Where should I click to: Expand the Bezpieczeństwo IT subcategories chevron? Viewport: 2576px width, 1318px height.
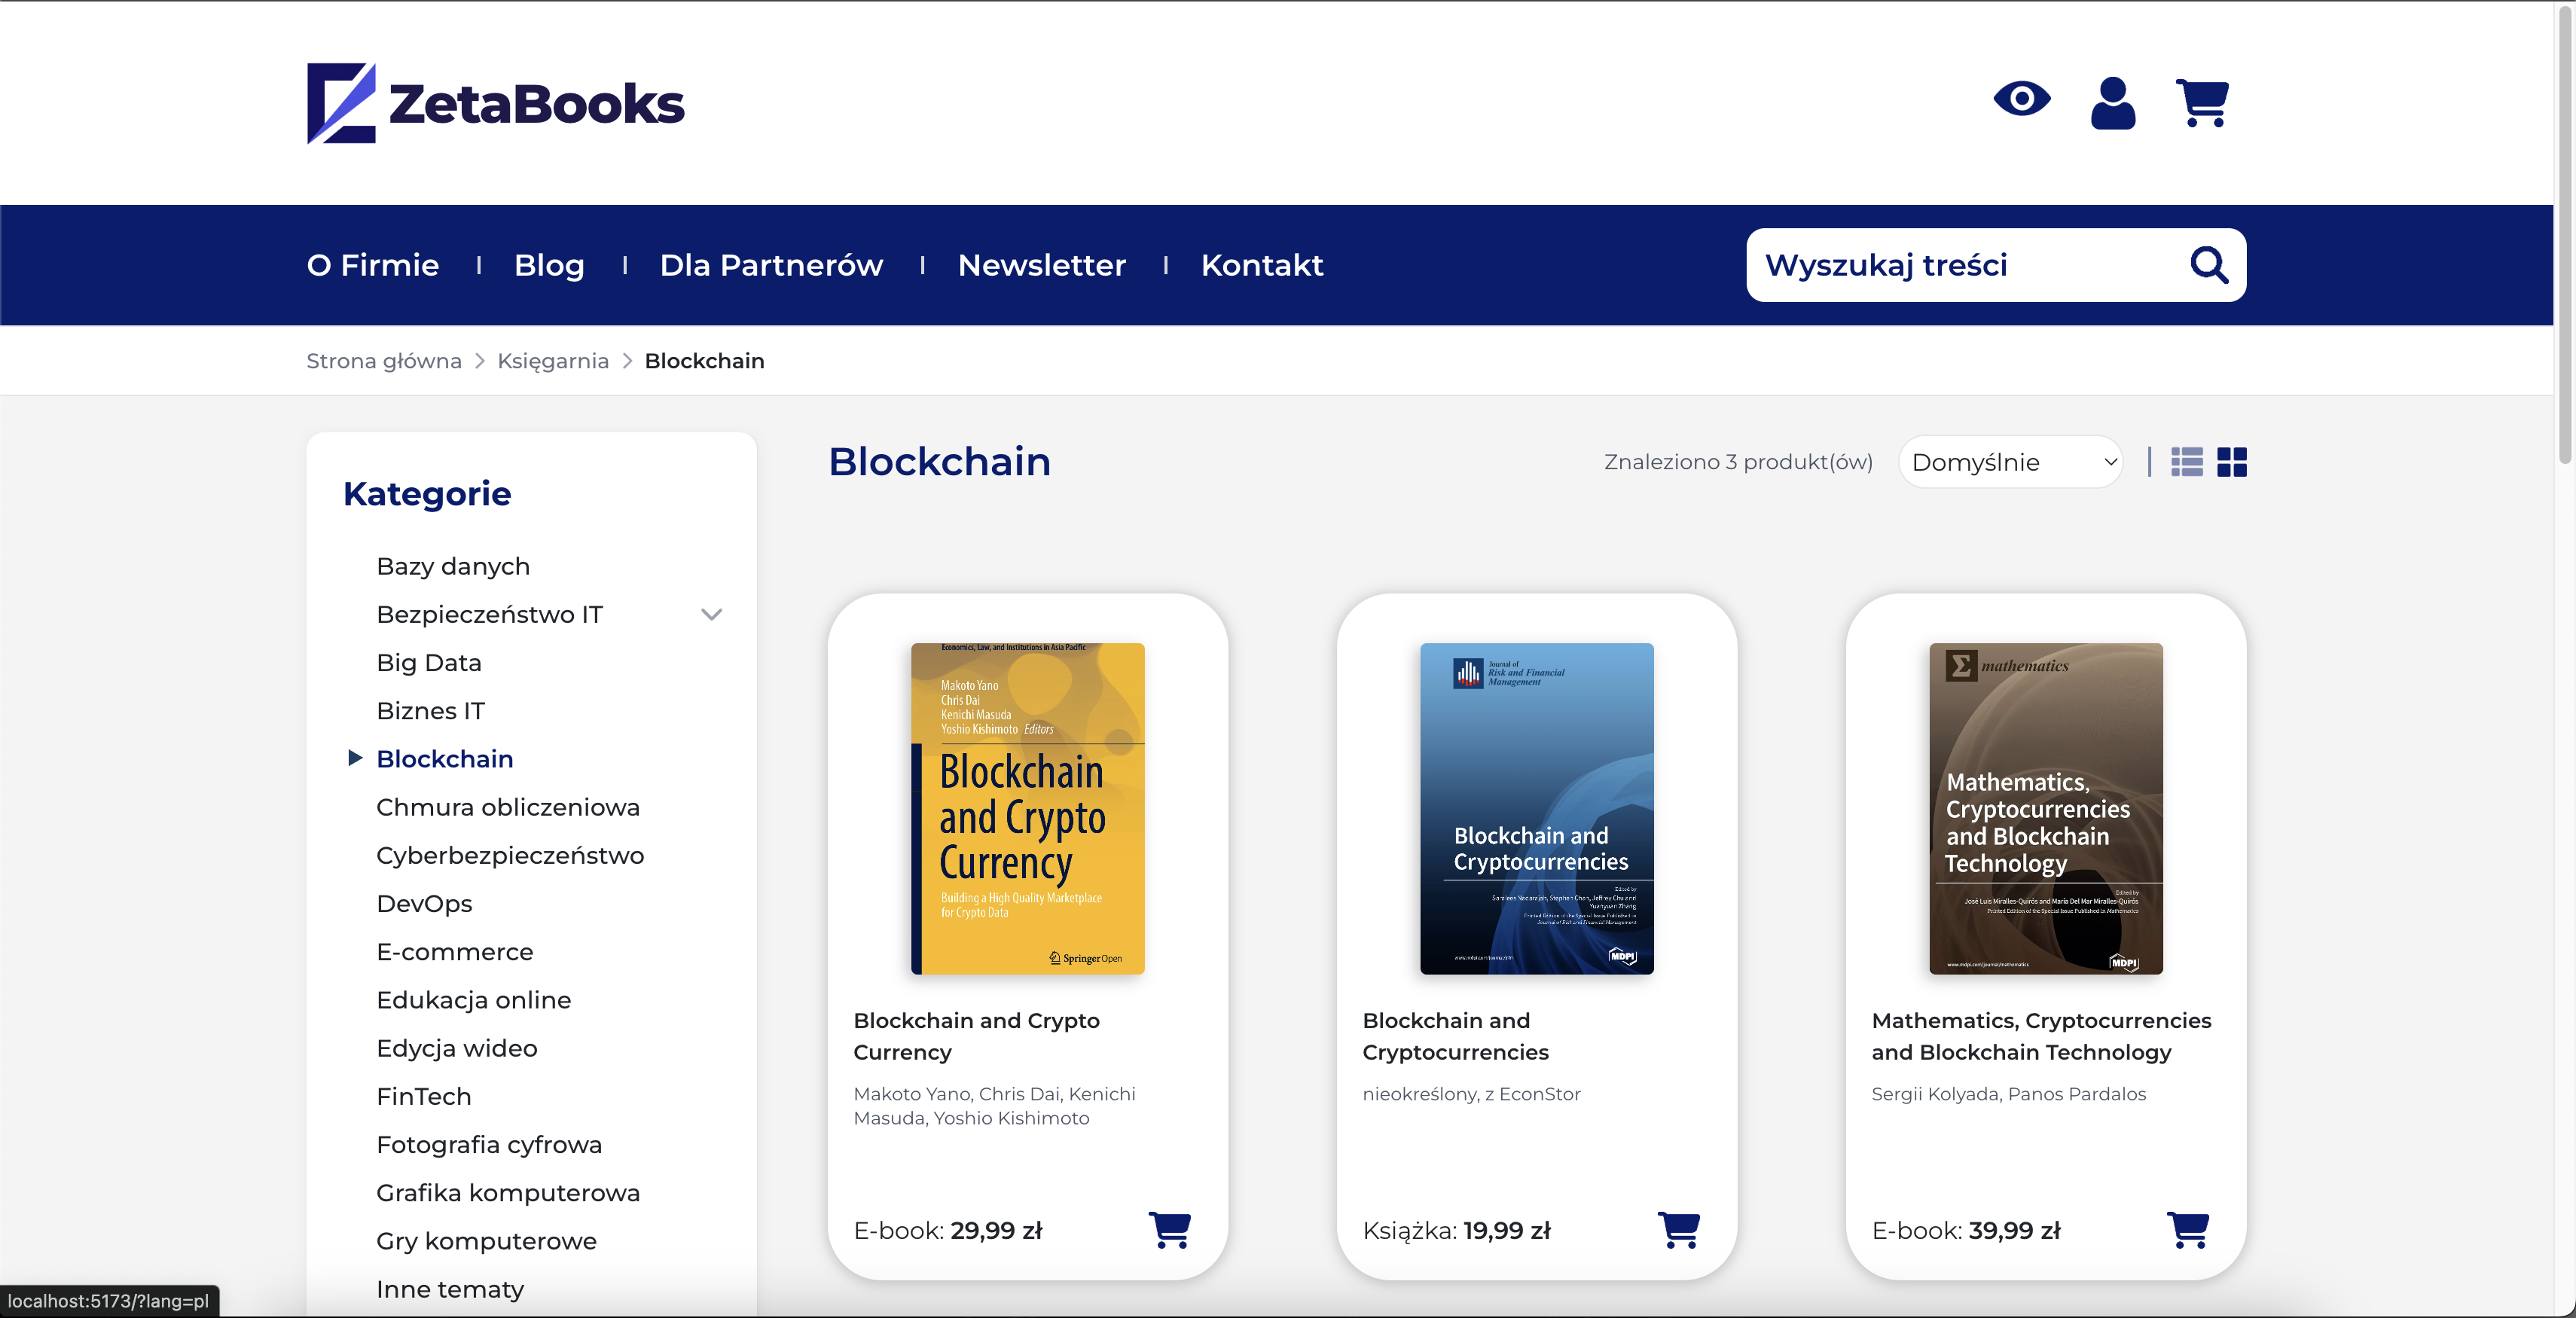pos(711,614)
